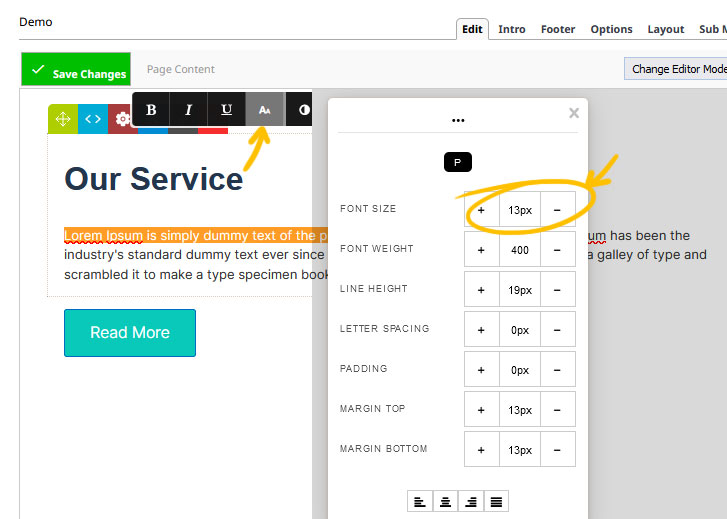Center-align text in the typography panel
The image size is (727, 519).
tap(445, 501)
